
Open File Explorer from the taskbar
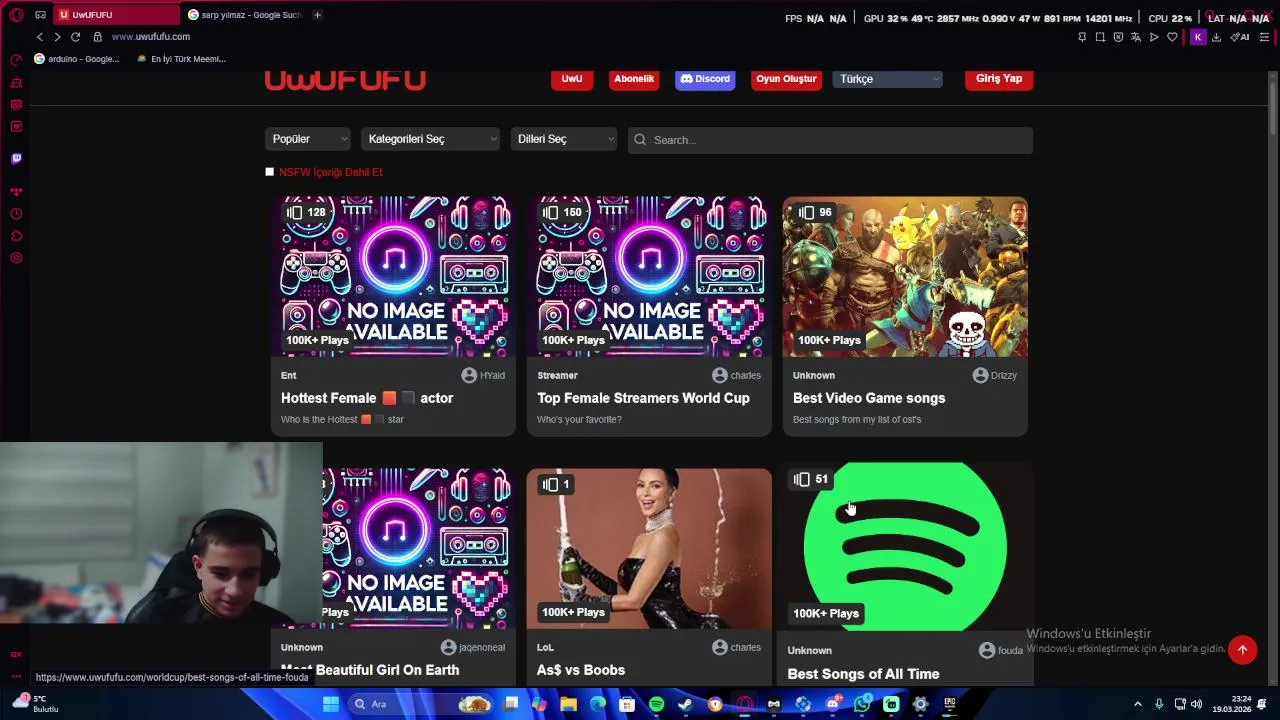click(x=568, y=704)
